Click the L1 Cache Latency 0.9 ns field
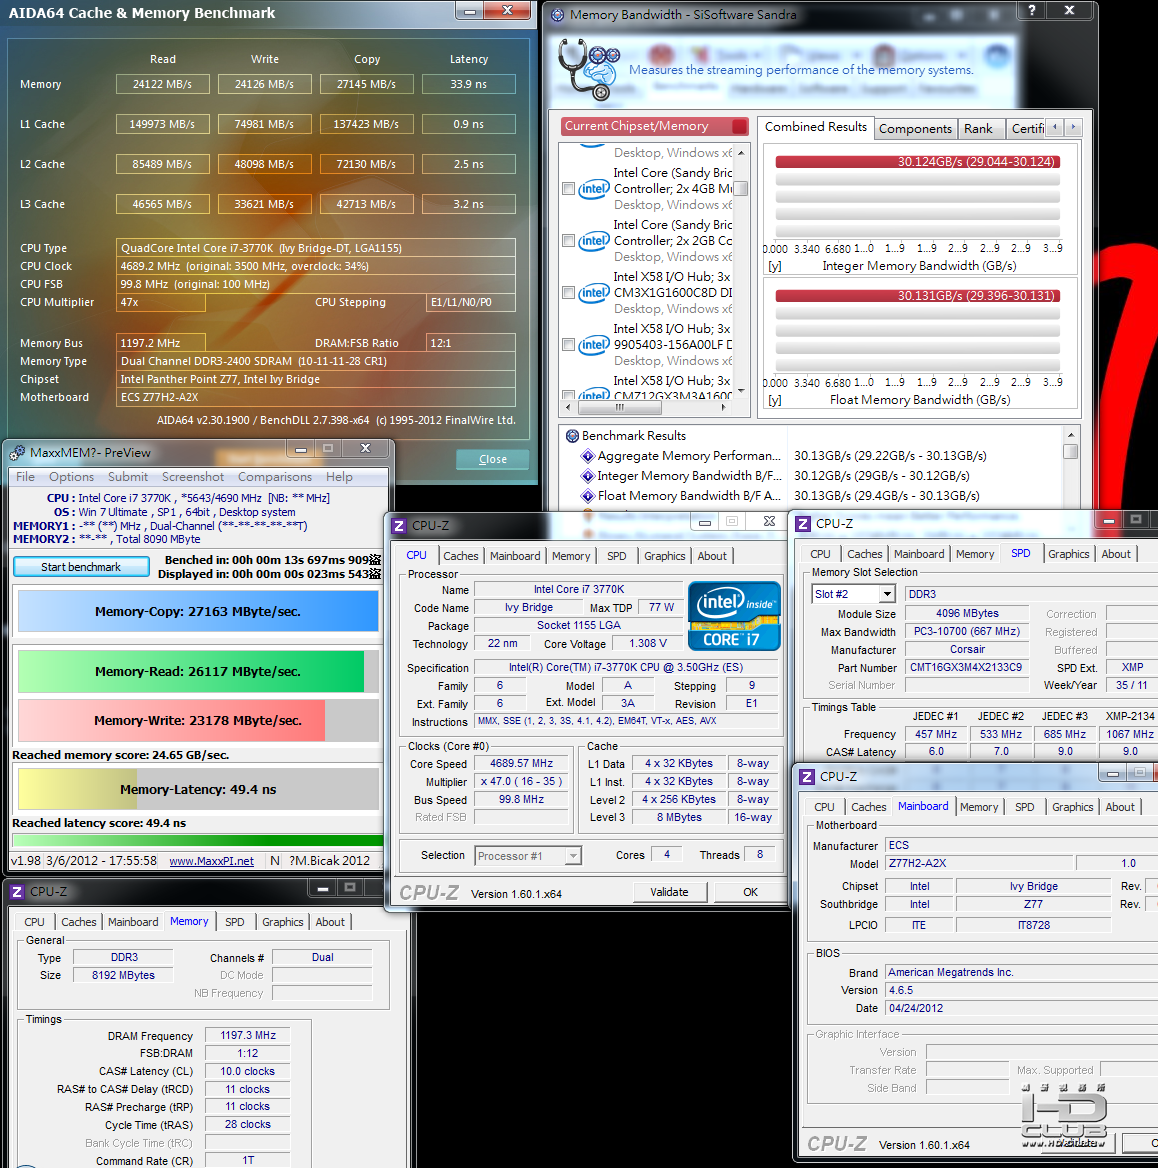Image resolution: width=1158 pixels, height=1168 pixels. click(x=468, y=124)
